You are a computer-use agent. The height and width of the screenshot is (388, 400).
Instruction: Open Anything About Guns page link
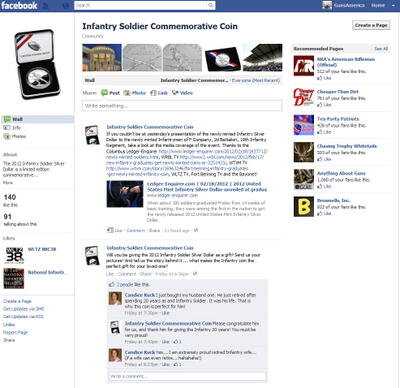point(341,173)
